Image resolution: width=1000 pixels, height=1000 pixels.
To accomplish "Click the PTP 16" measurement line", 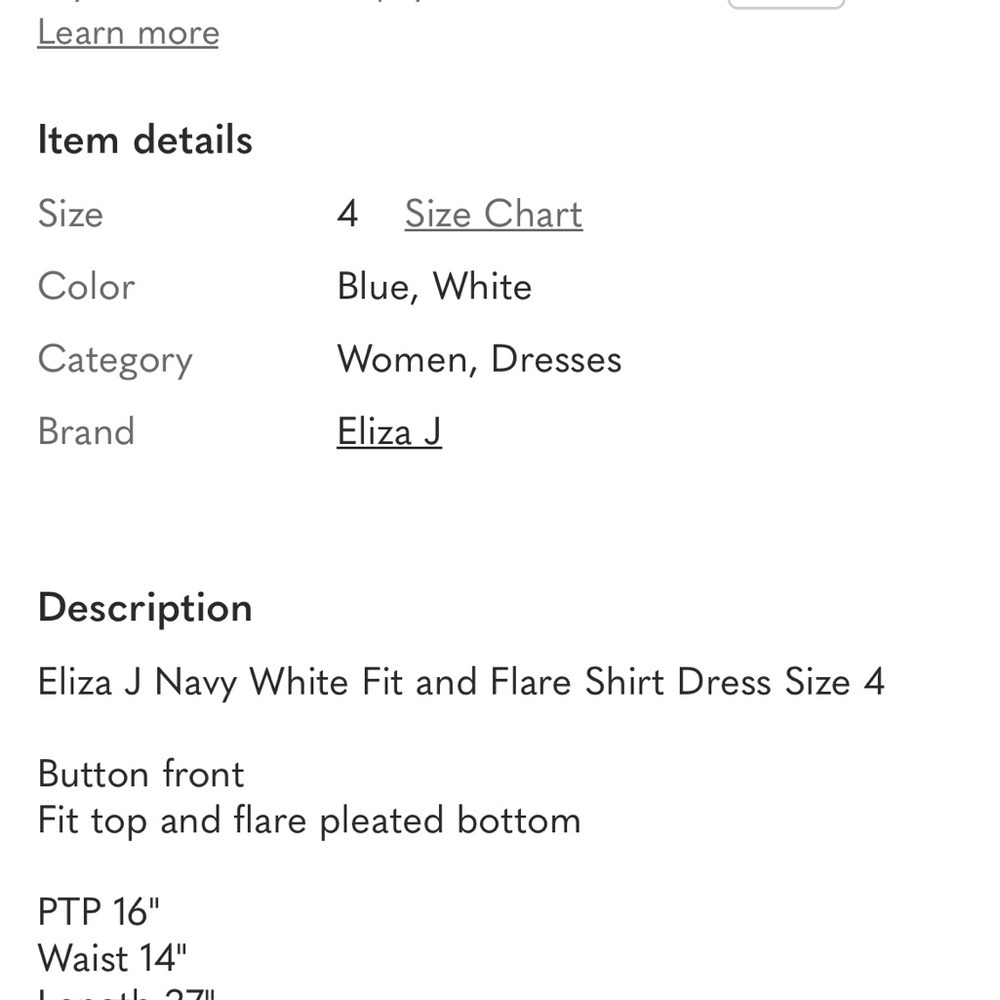I will pos(99,912).
